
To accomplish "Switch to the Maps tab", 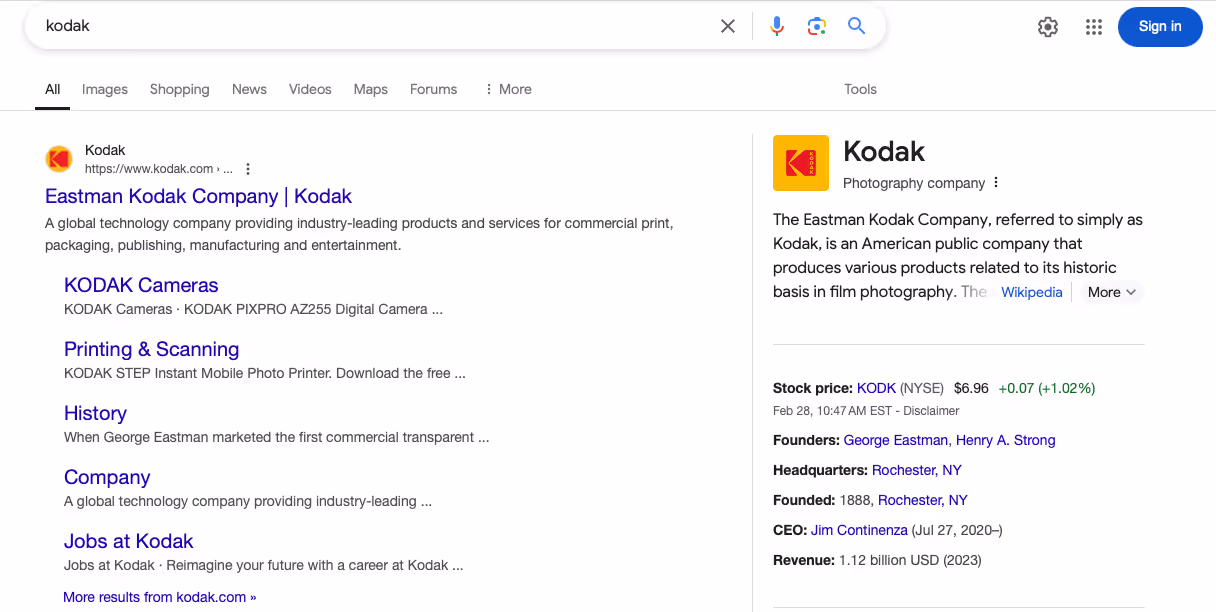I will coord(370,89).
